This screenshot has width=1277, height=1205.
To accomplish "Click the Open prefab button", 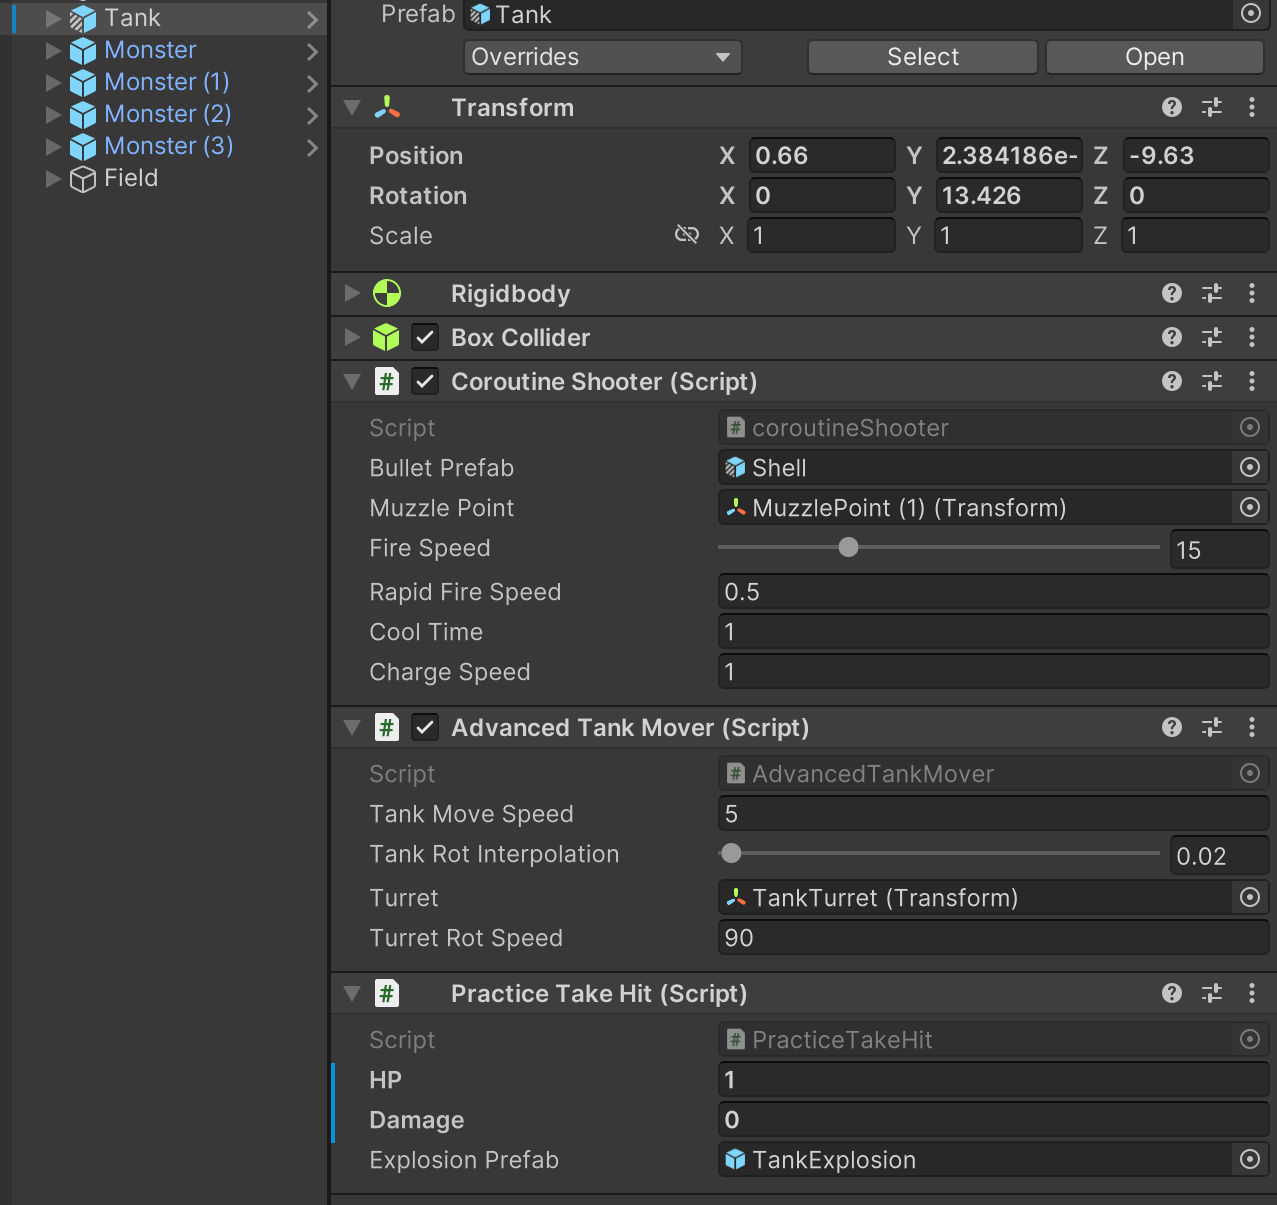I will (1155, 57).
